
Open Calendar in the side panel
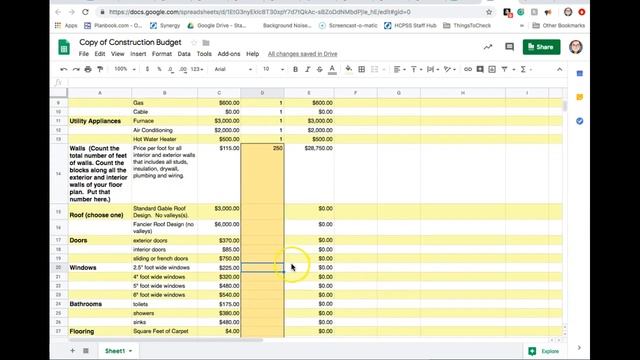pyautogui.click(x=580, y=73)
